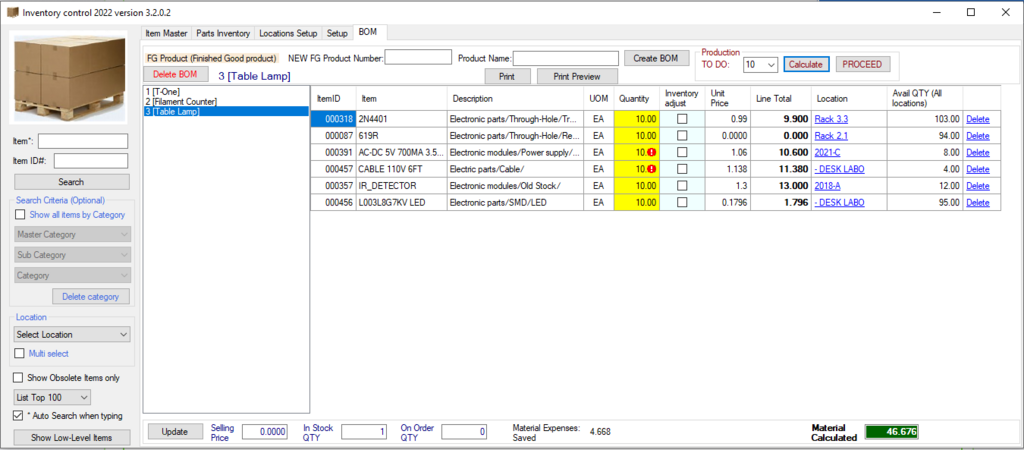Click the red warning icon on the AC-DC 5V row
Screen dimensions: 1024x450
651,152
